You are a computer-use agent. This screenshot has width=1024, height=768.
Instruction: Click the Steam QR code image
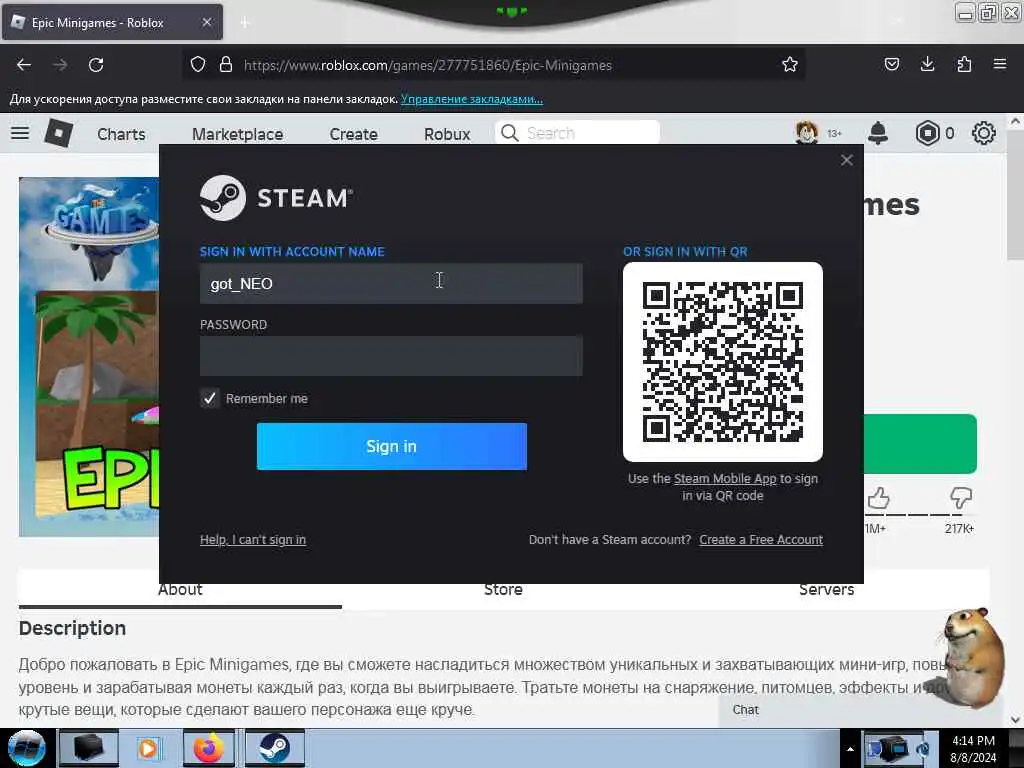point(723,362)
